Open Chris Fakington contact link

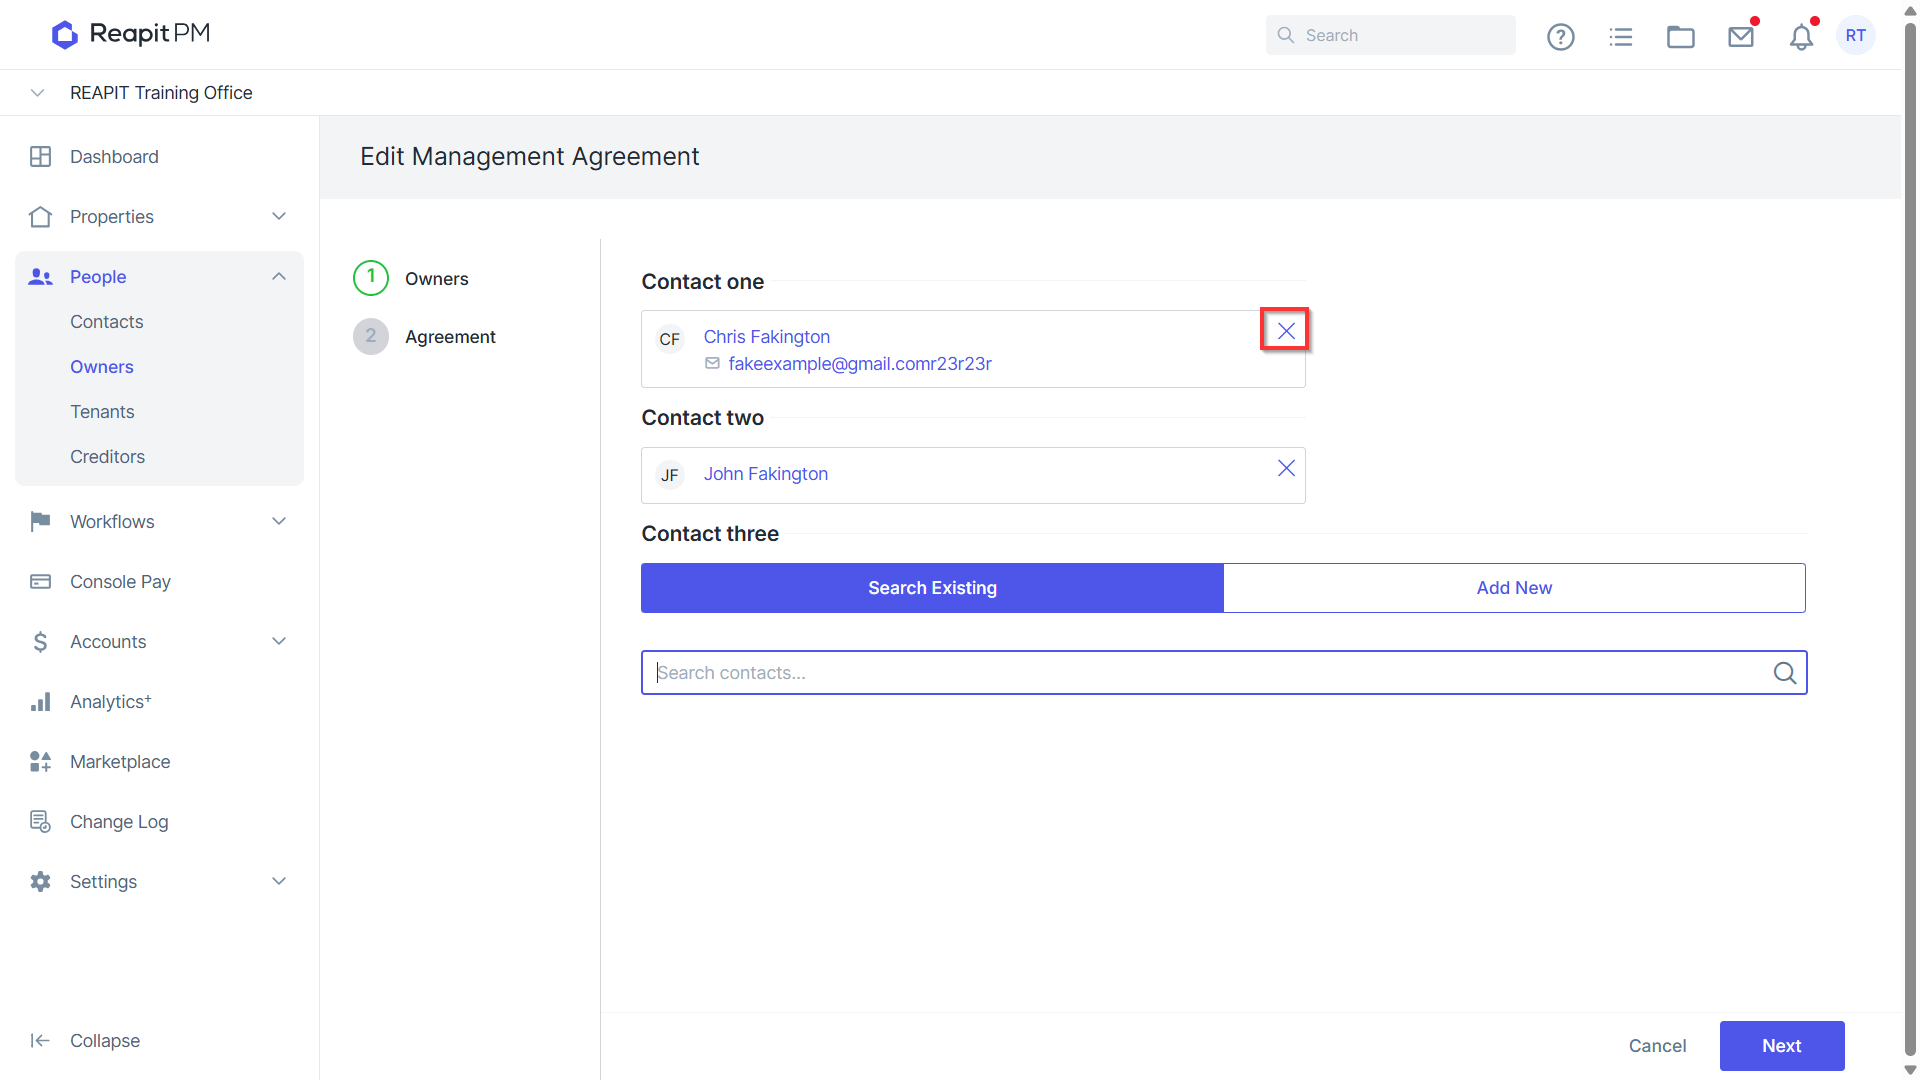pyautogui.click(x=766, y=337)
